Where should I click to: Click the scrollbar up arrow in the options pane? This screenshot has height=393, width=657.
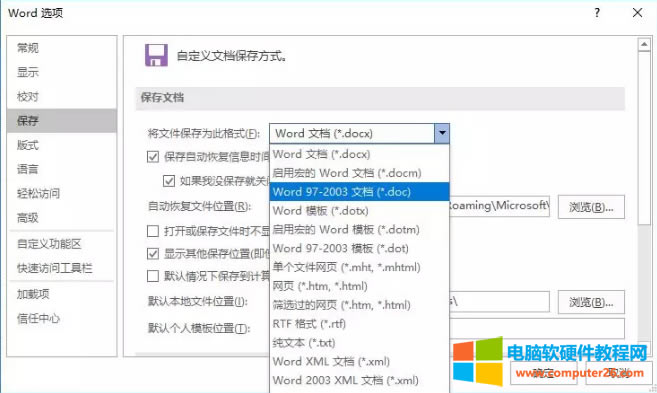[x=644, y=44]
